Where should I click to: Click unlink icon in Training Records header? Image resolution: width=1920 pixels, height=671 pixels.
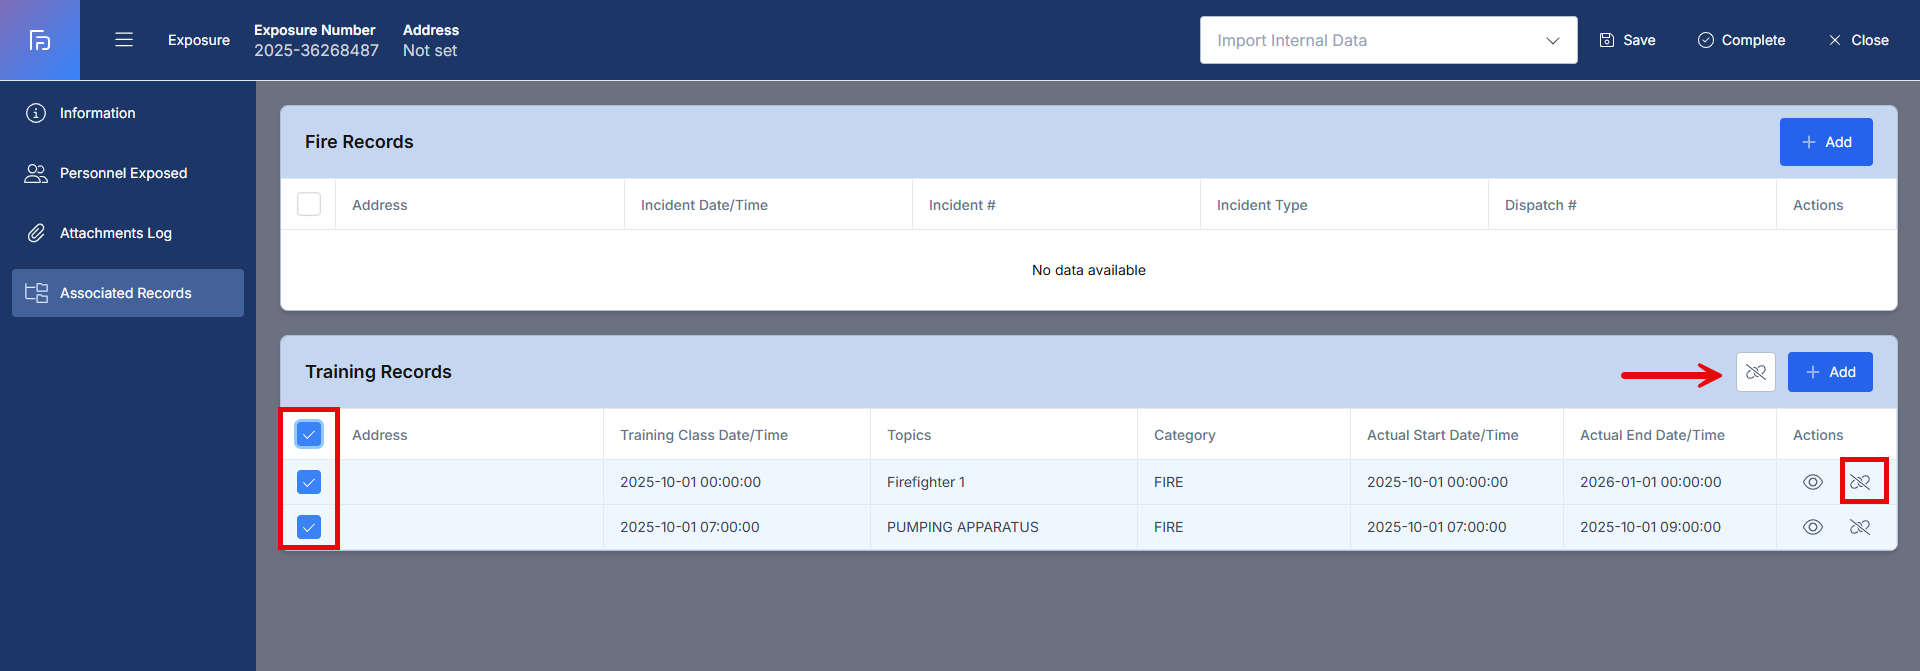point(1755,372)
